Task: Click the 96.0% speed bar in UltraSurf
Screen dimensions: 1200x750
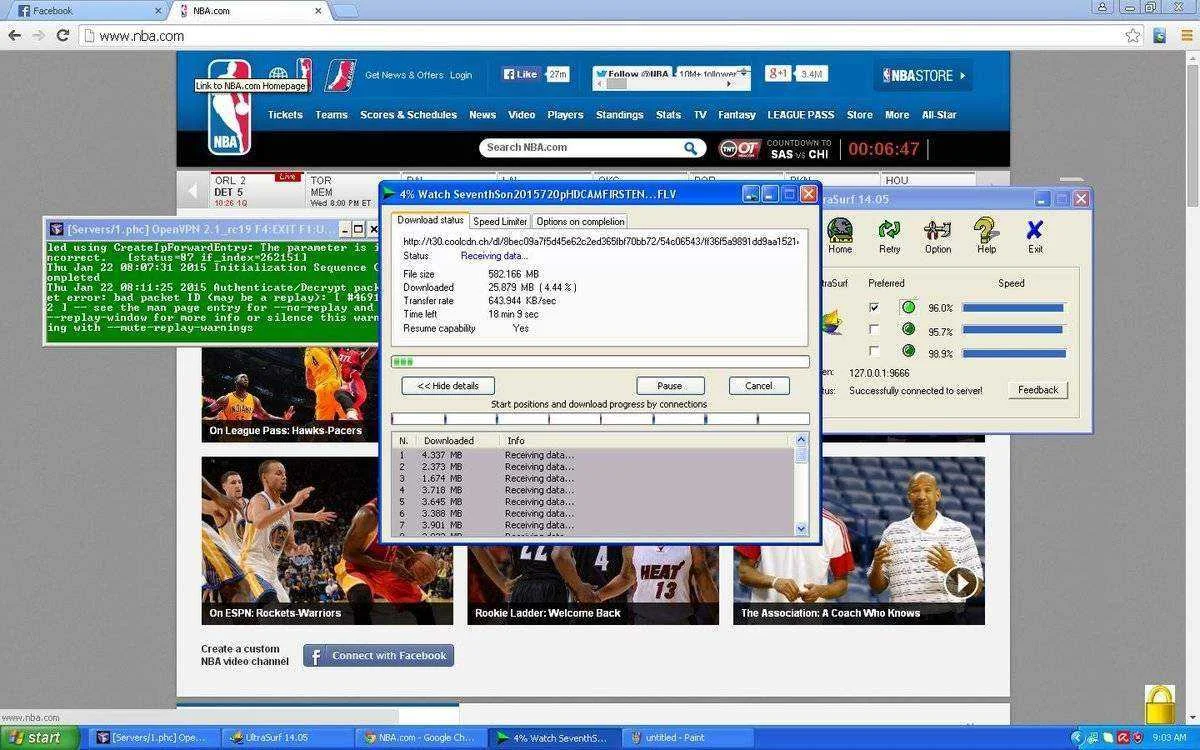Action: coord(1014,308)
